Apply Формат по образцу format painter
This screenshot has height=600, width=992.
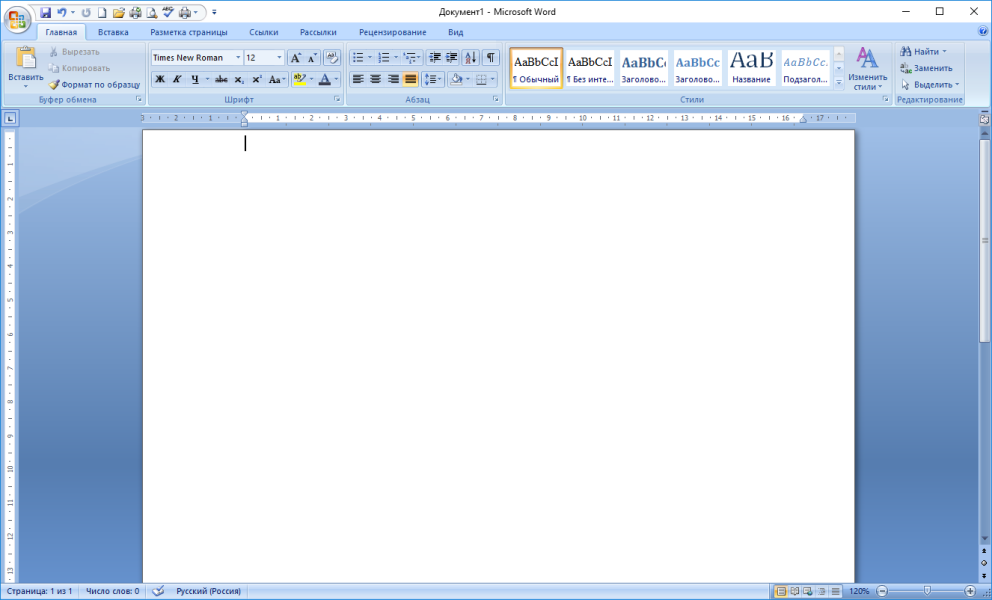(x=94, y=84)
